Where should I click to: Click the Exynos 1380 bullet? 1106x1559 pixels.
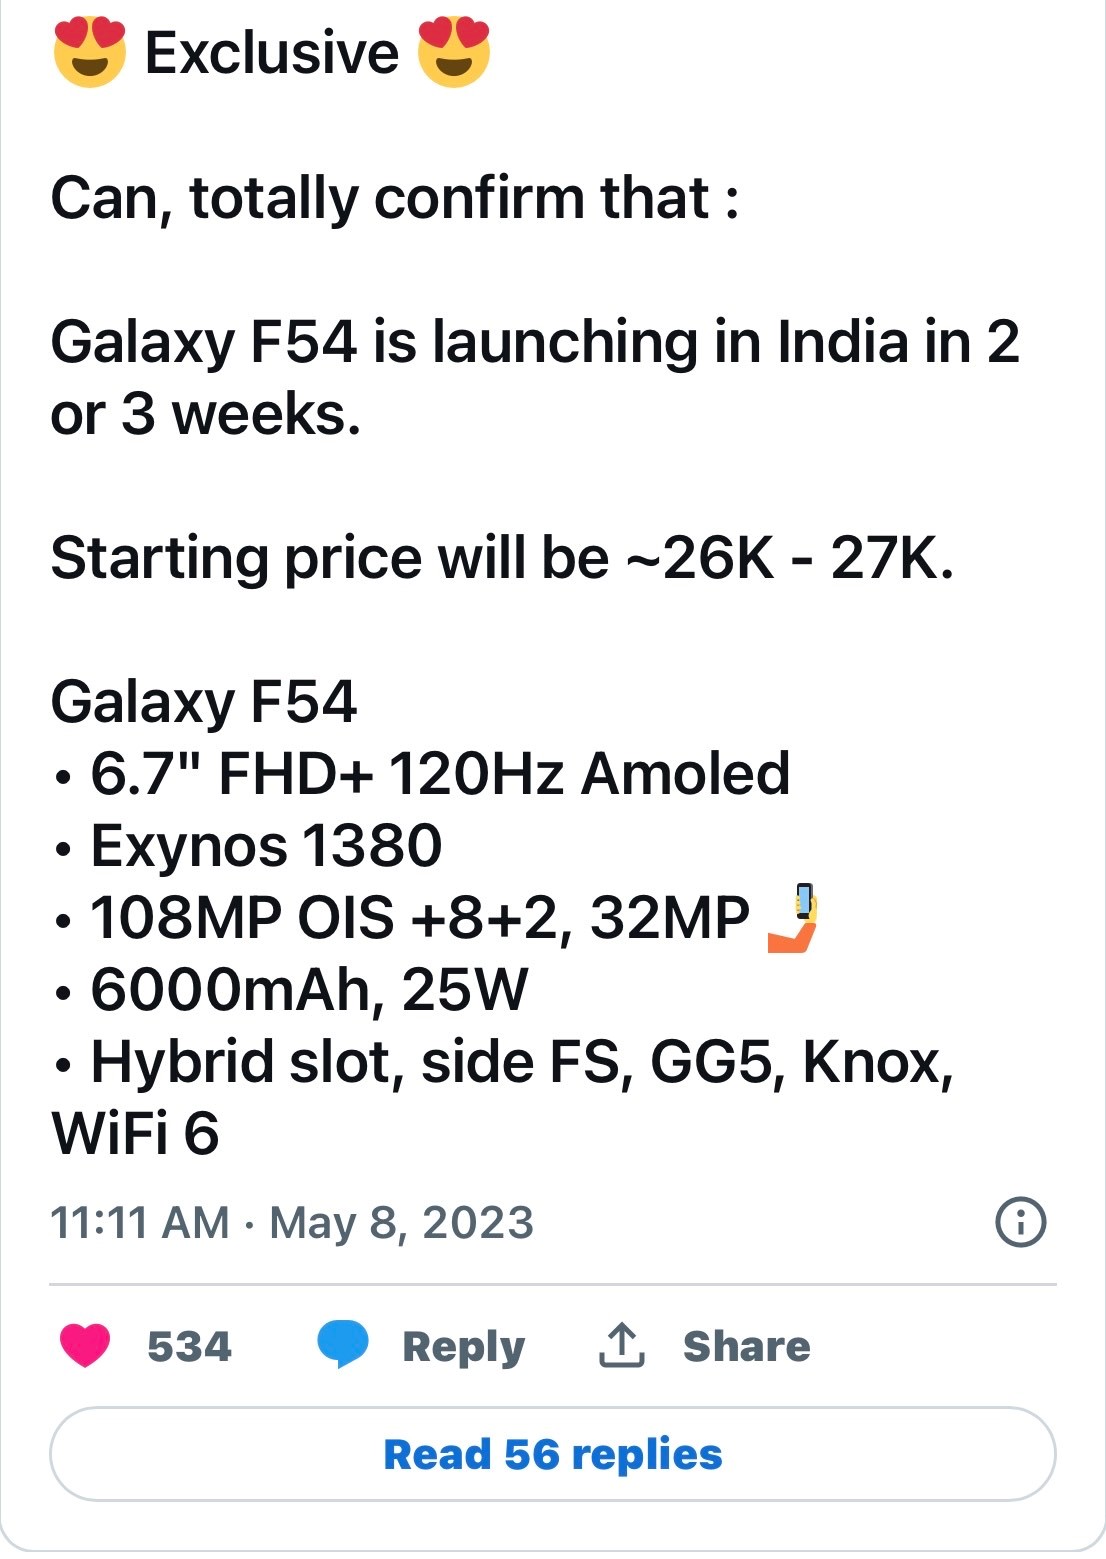point(266,846)
